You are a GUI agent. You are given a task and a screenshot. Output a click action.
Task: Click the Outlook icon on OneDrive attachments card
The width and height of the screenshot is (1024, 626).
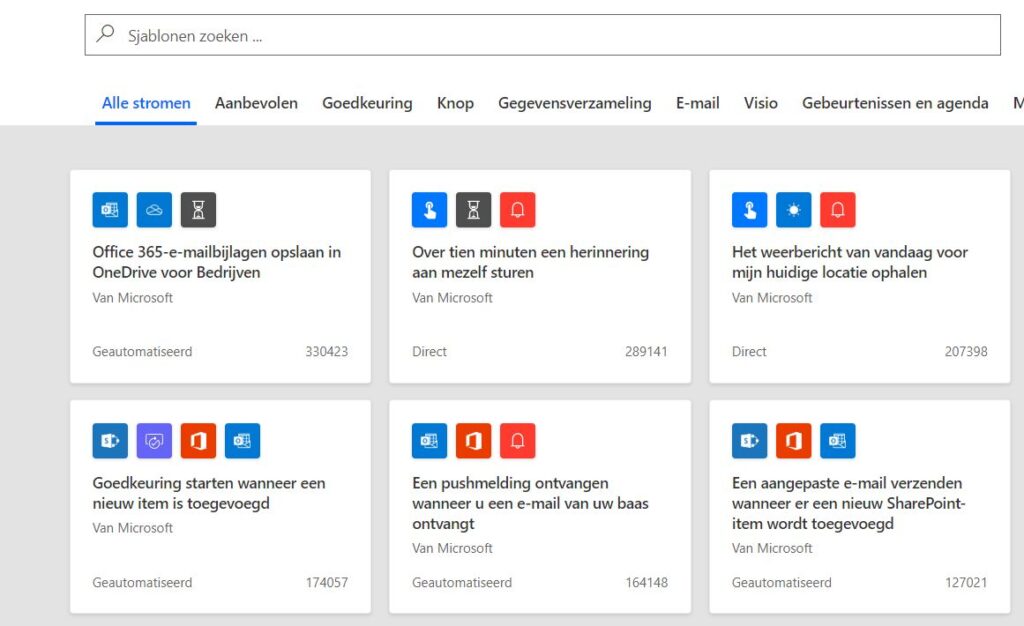point(110,210)
